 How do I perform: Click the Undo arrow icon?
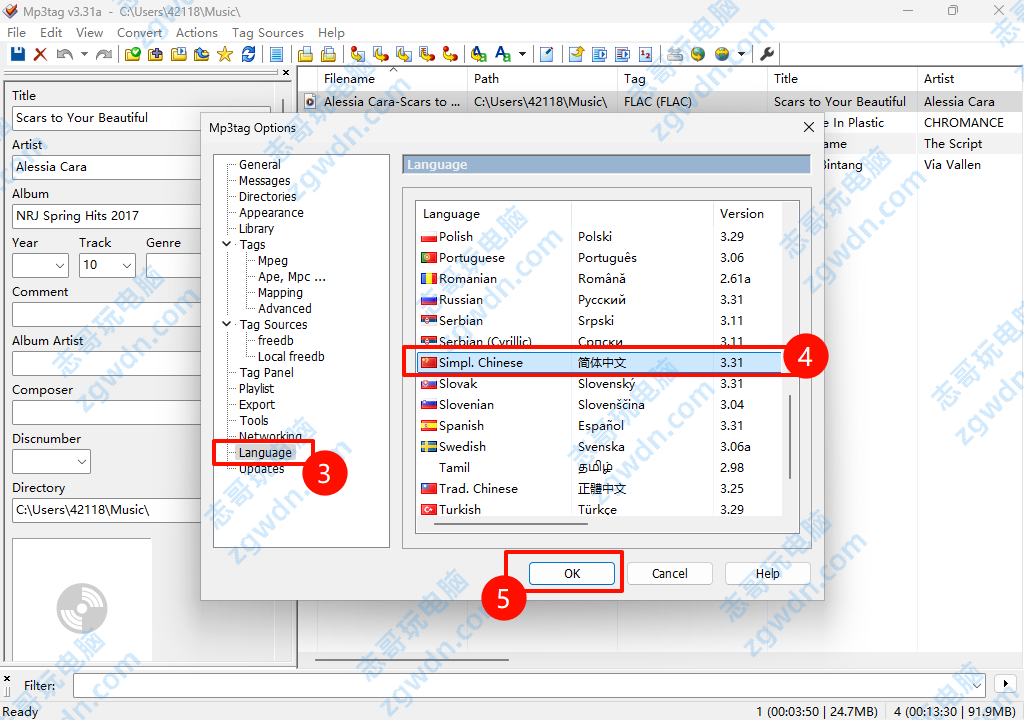[65, 54]
